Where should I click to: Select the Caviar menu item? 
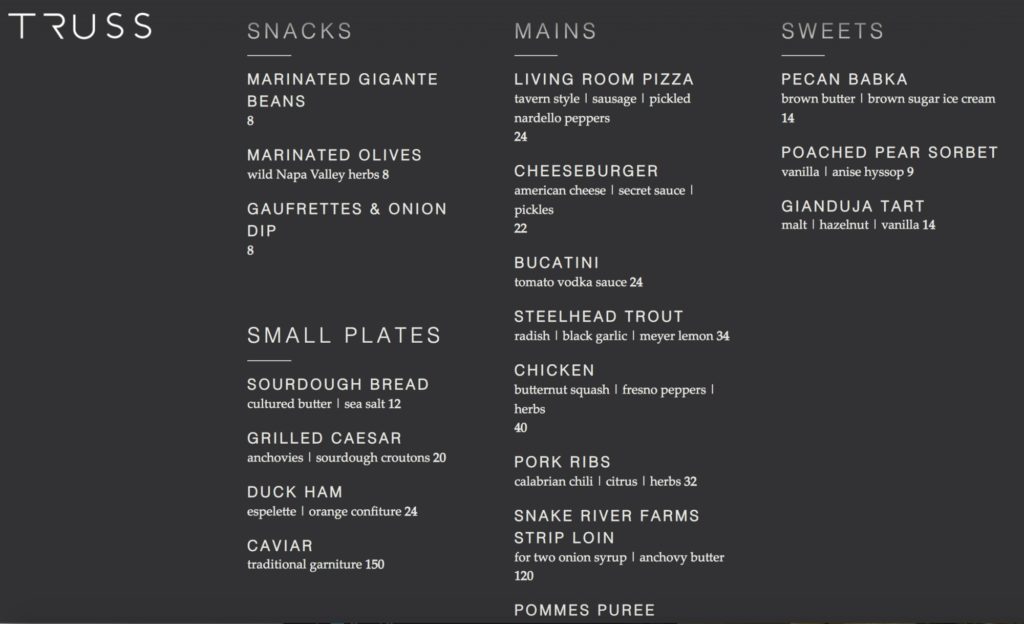click(x=280, y=546)
